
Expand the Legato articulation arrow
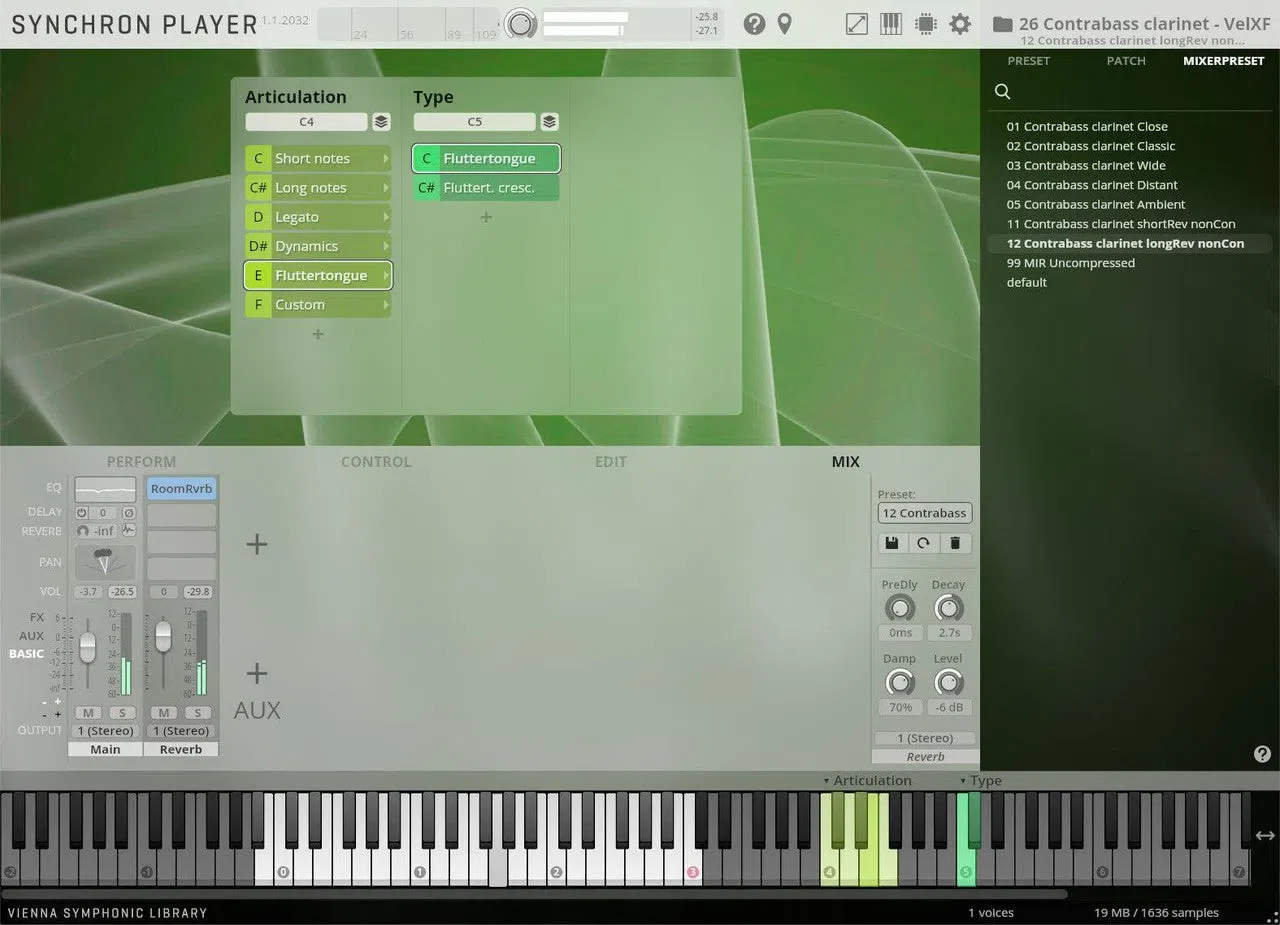[386, 217]
